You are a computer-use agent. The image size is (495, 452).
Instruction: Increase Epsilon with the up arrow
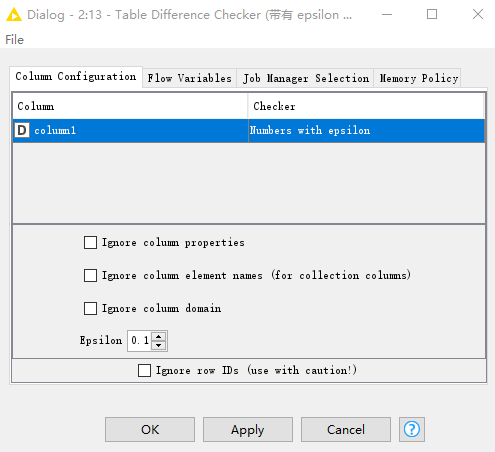tap(159, 336)
